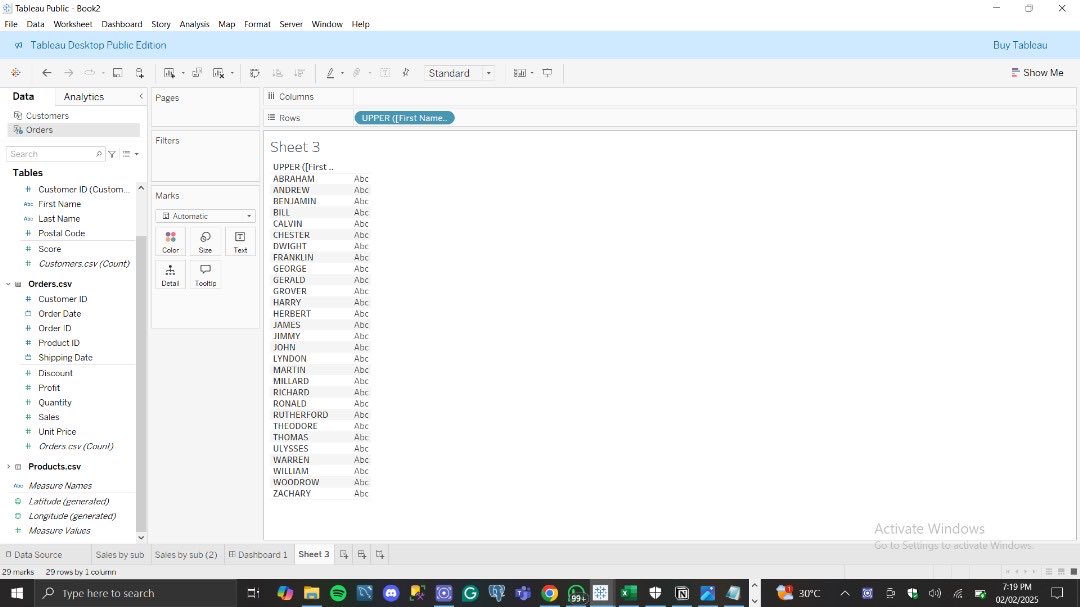
Task: Click the search magnifier icon in Data pane
Action: [x=98, y=154]
